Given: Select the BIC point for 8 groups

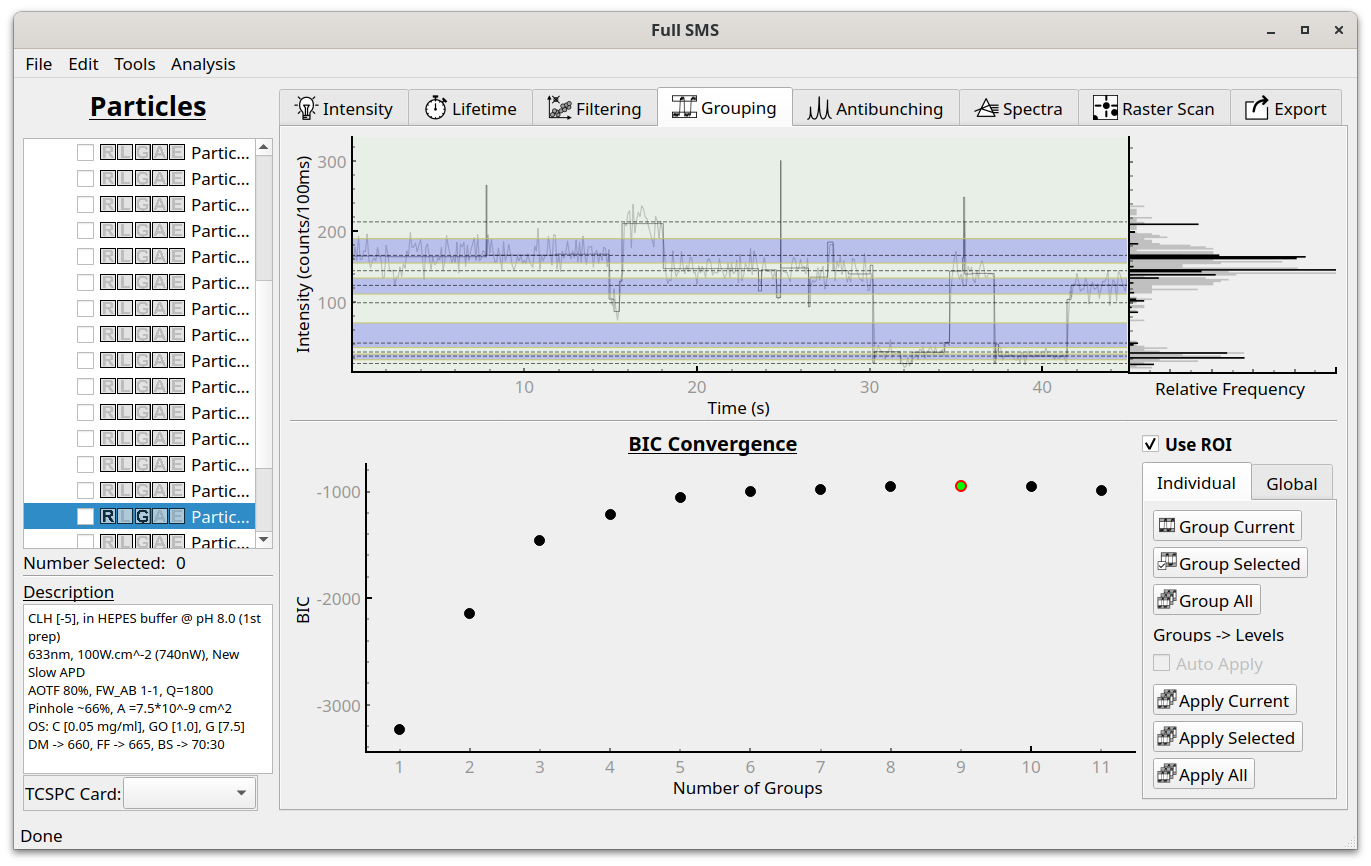Looking at the screenshot, I should tap(890, 486).
